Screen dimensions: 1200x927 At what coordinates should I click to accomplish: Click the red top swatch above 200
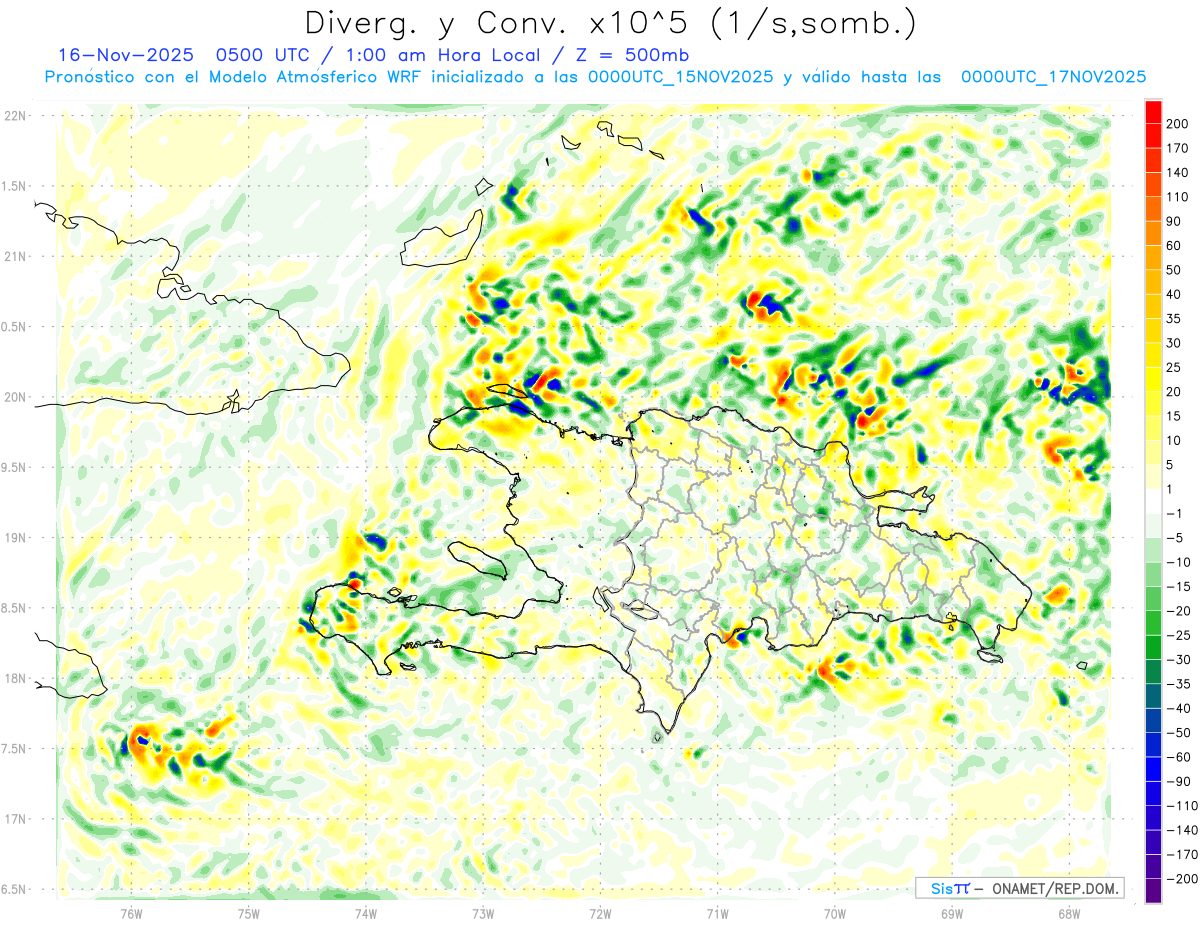(1153, 111)
